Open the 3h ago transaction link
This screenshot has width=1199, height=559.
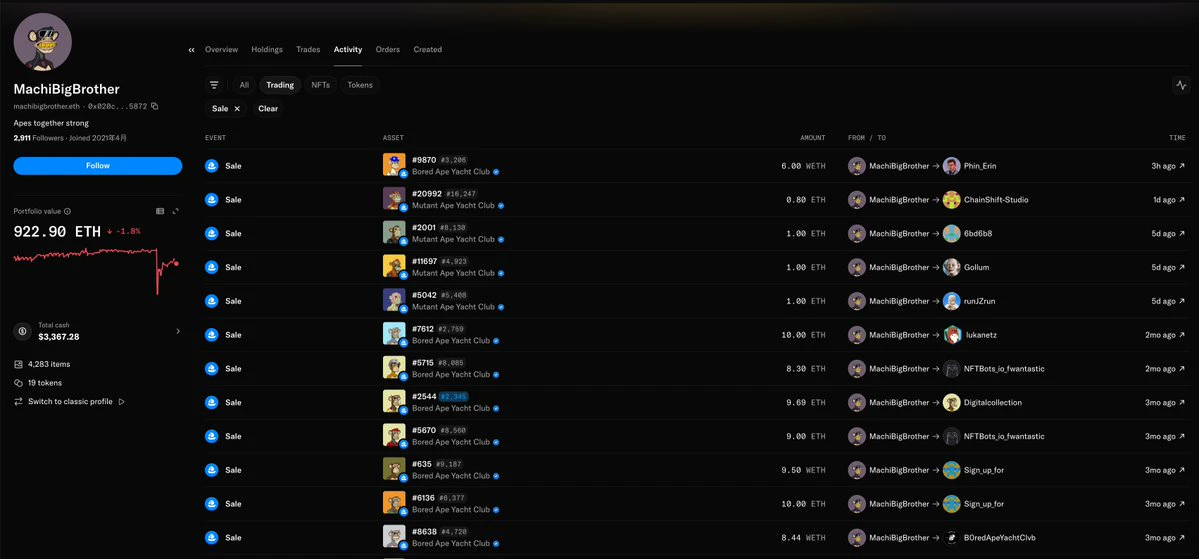coord(1168,166)
